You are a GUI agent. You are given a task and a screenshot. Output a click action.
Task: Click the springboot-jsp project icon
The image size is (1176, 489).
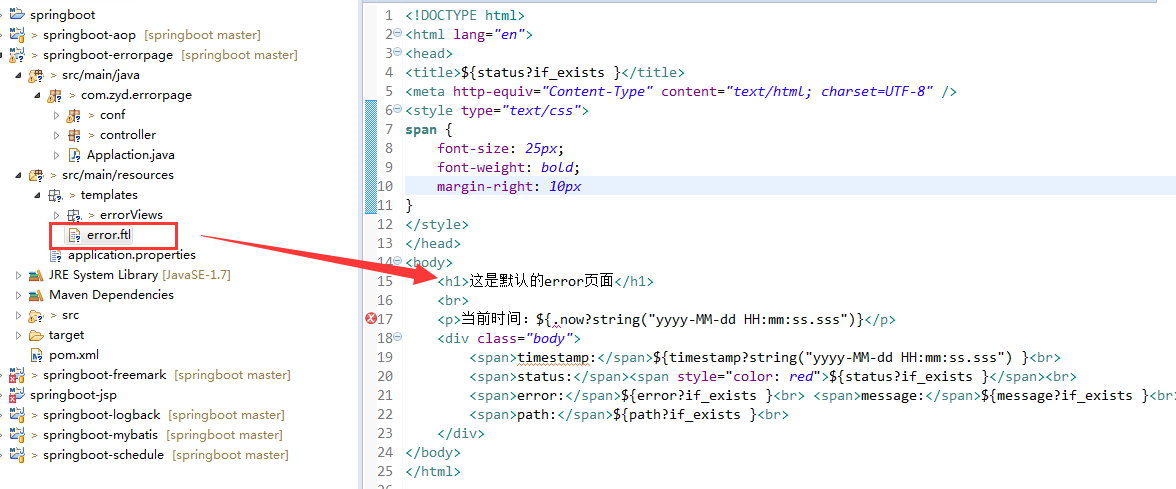click(x=16, y=394)
